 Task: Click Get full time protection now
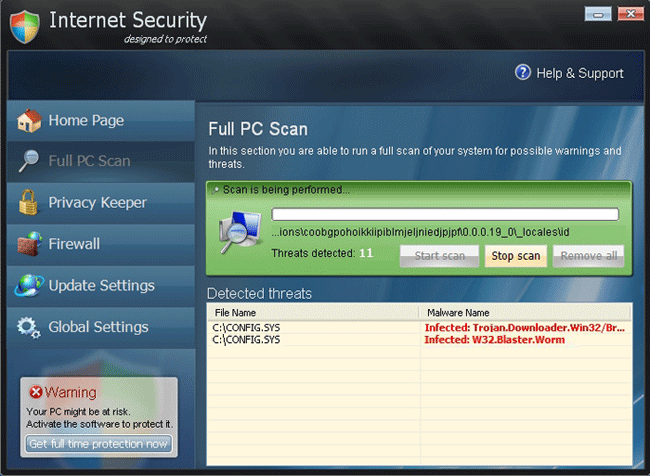pos(98,444)
